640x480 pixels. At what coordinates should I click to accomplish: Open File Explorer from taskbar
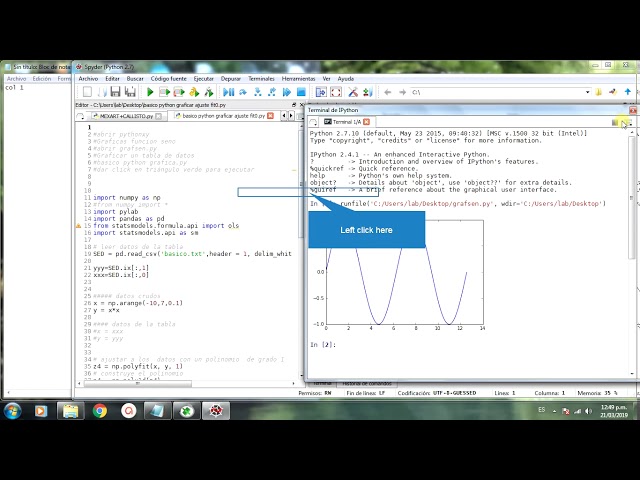[x=71, y=411]
